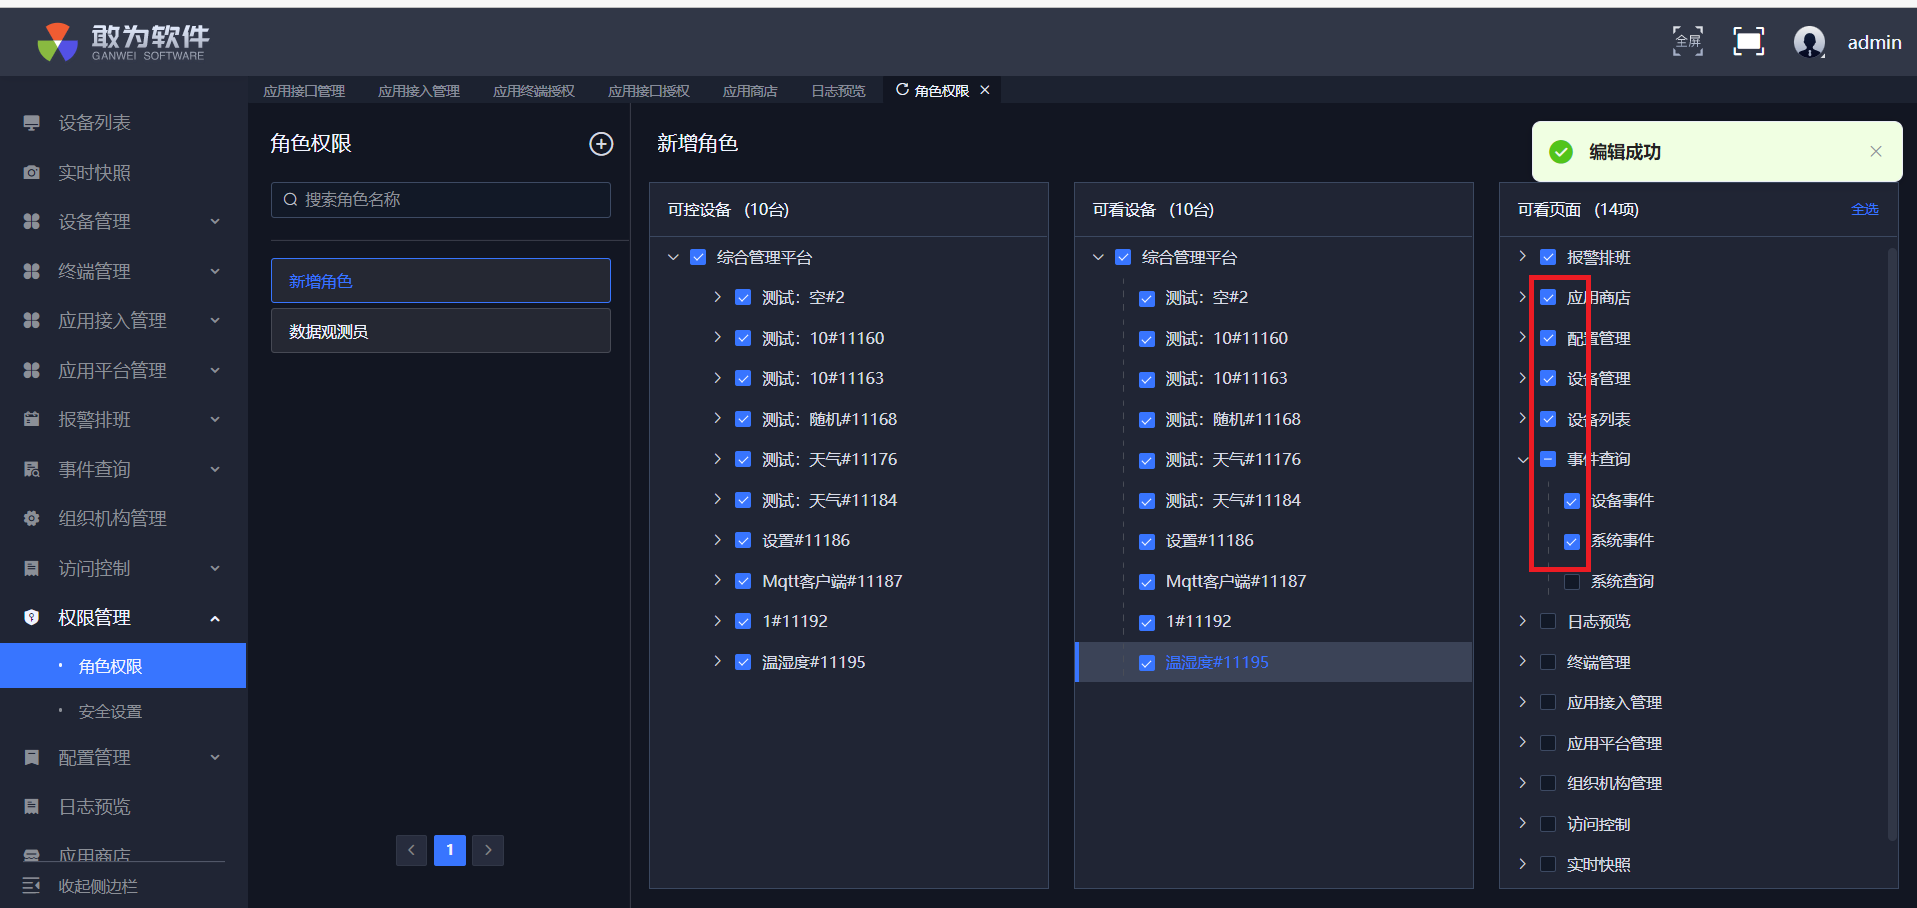Click the 全屏 bracket icon in header
Viewport: 1917px width, 908px height.
point(1688,42)
